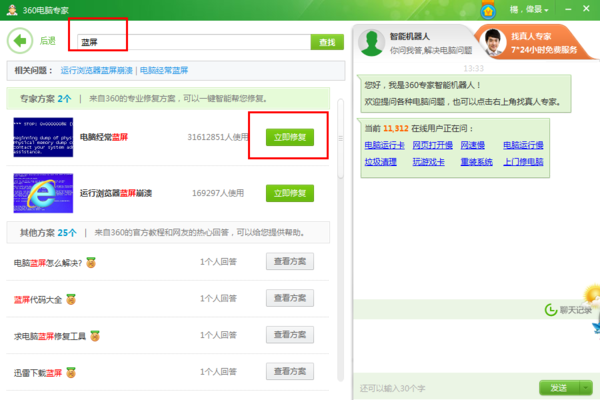Click medal icon beside 电脑蓝屏怎么解决?
Viewport: 600px width, 400px height.
91,263
